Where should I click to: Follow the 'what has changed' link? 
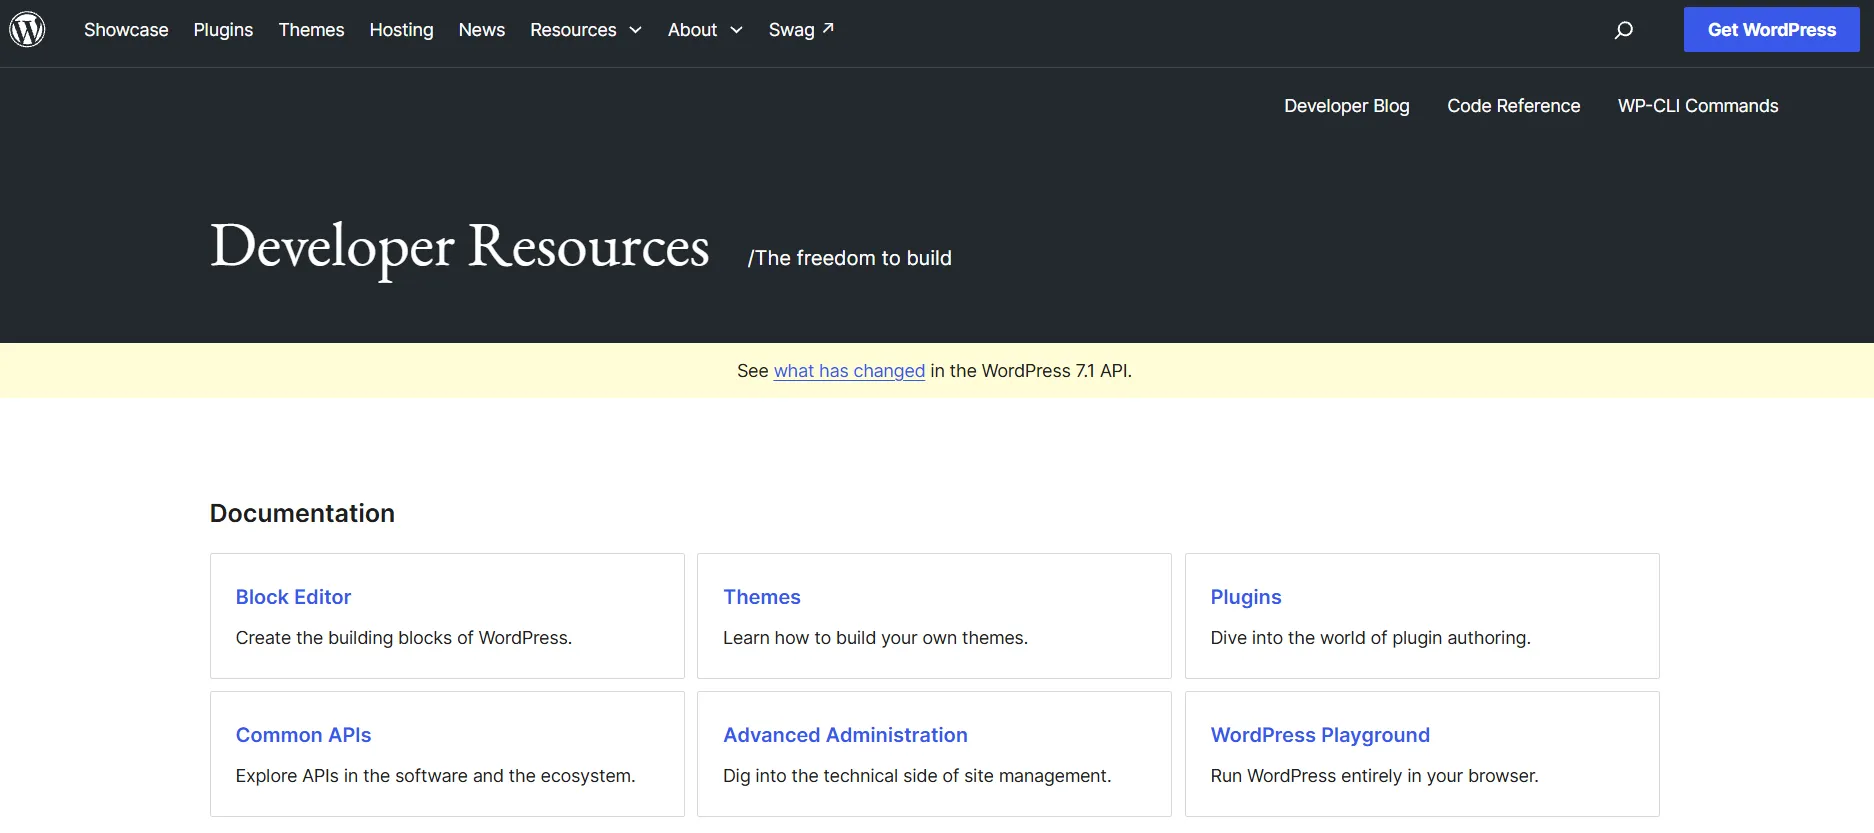pyautogui.click(x=849, y=371)
